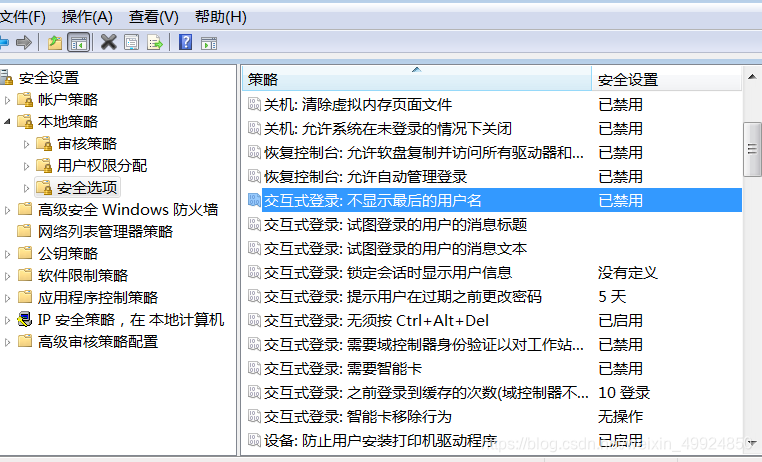Expand the 用户权限分配 tree node
Screen dimensions: 762x462
click(x=26, y=166)
